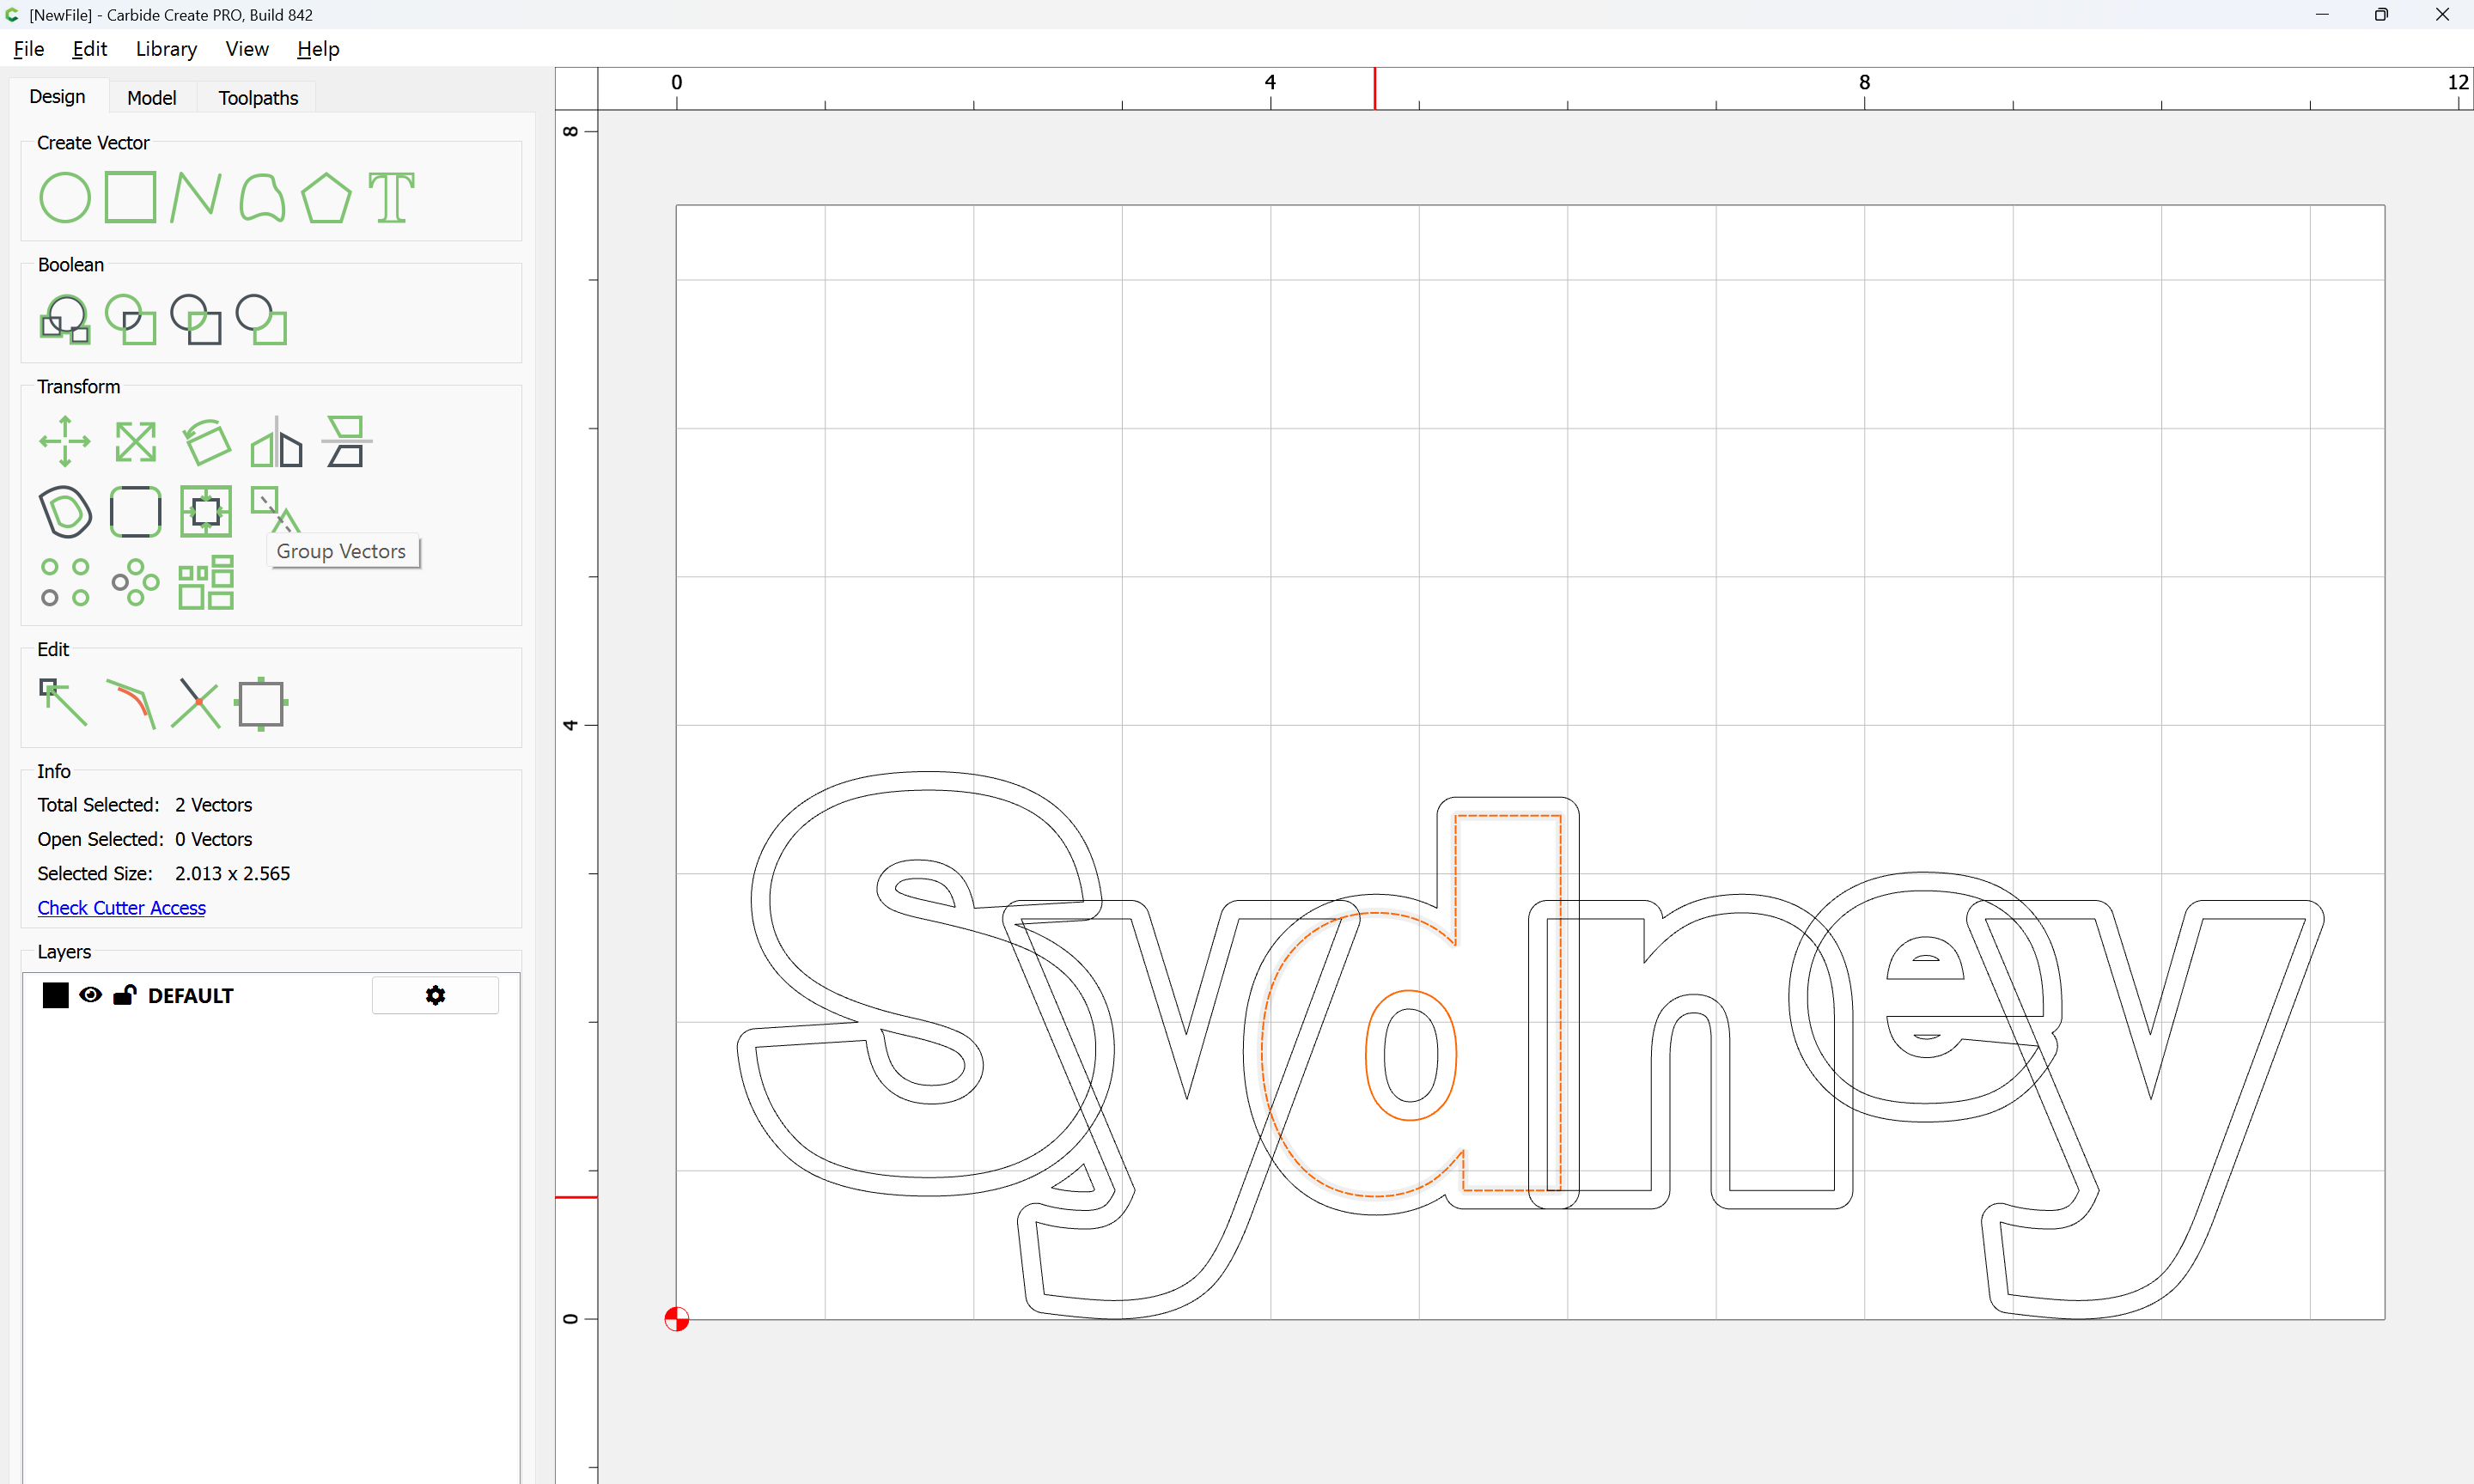Open the File menu
The width and height of the screenshot is (2474, 1484).
pos(28,49)
